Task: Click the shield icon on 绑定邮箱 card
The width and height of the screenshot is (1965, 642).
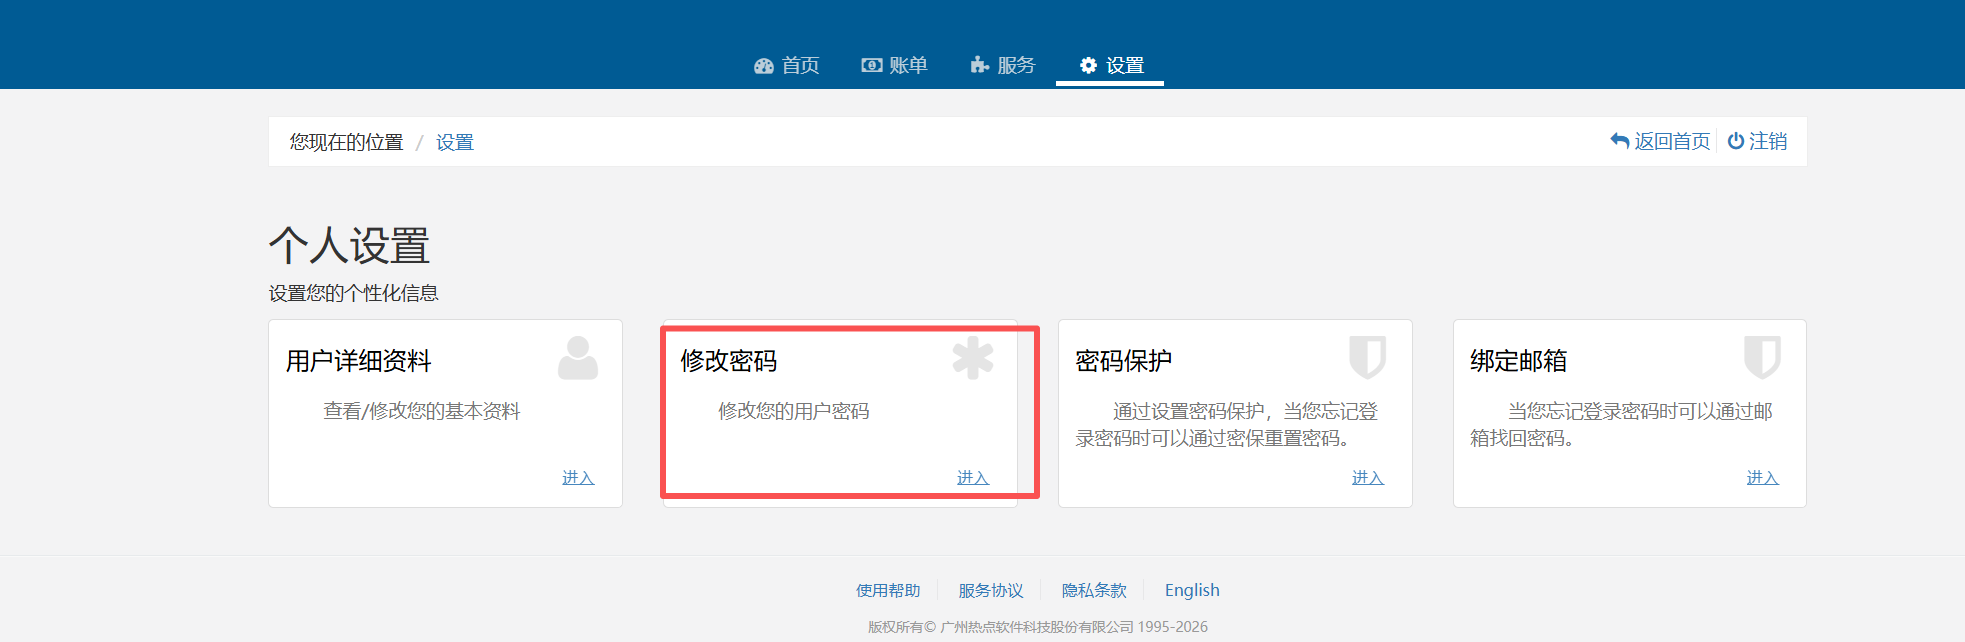Action: click(1762, 357)
